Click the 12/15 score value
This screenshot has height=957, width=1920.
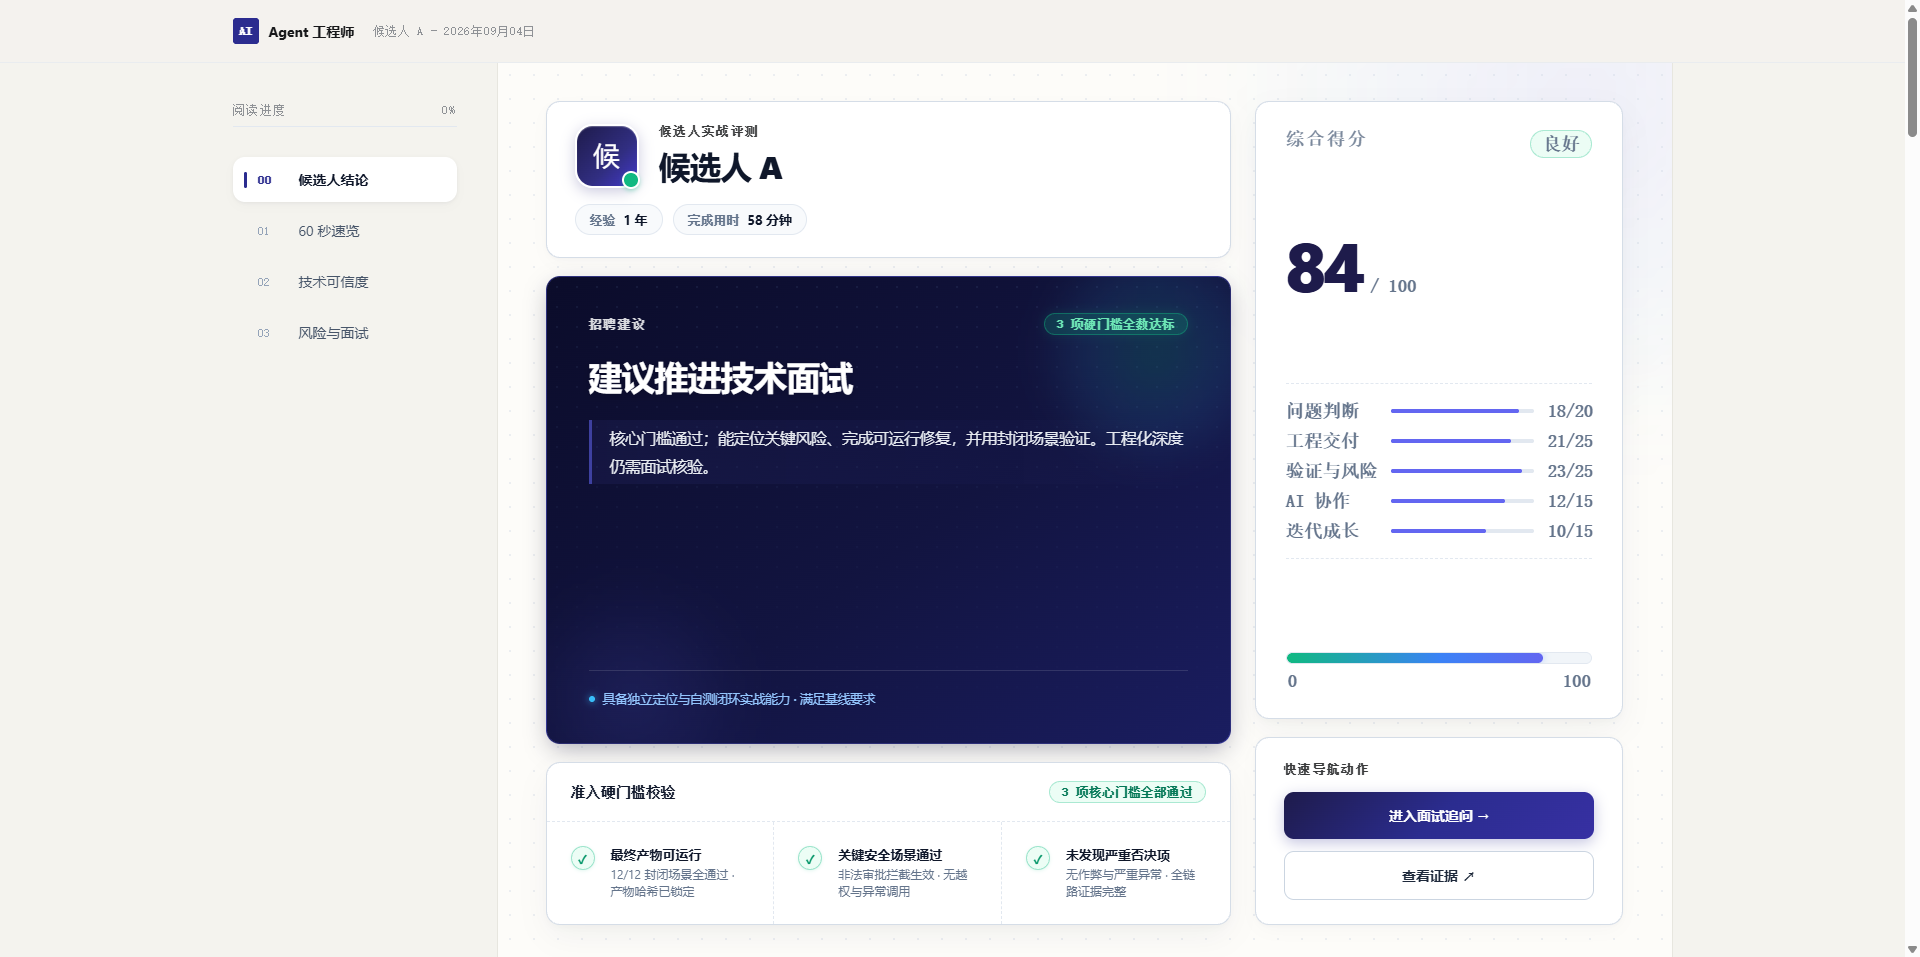click(x=1570, y=501)
